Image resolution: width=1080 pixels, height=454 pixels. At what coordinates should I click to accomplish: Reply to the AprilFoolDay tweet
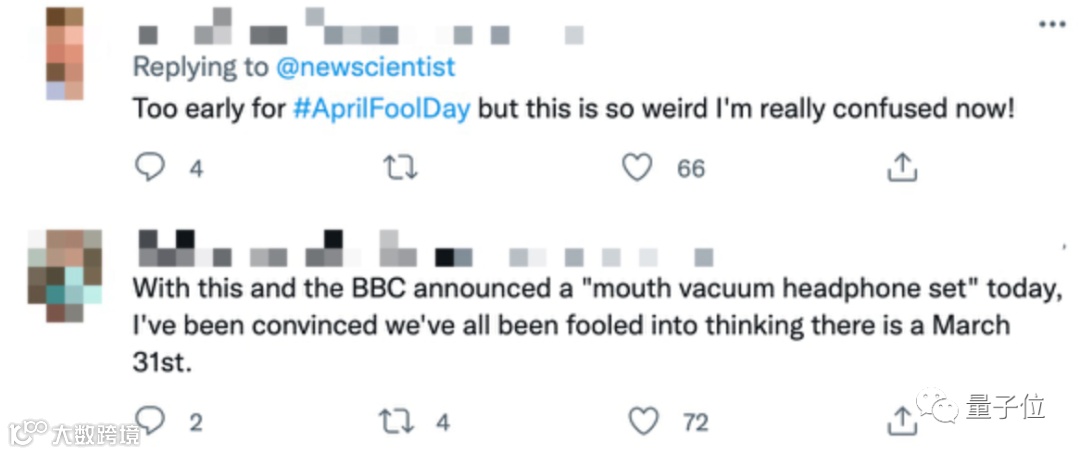150,168
